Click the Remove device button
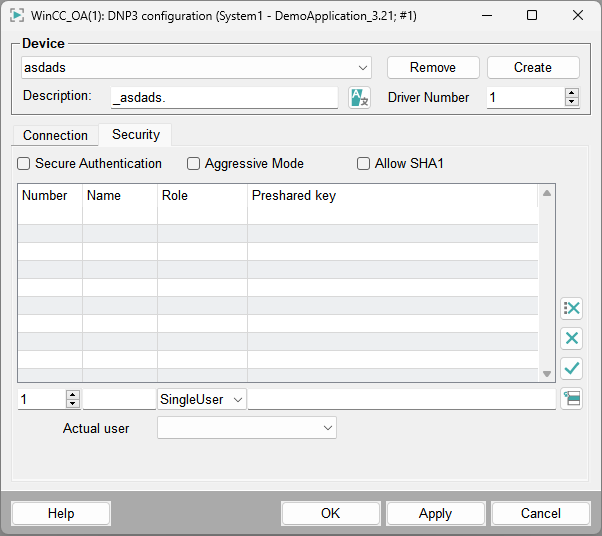This screenshot has width=602, height=536. coord(433,68)
